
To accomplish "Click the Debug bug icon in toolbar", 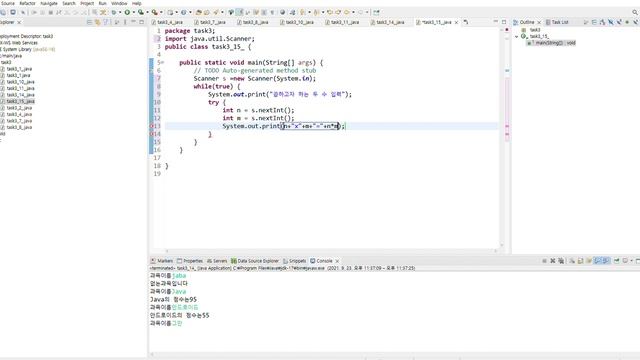I will (114, 12).
